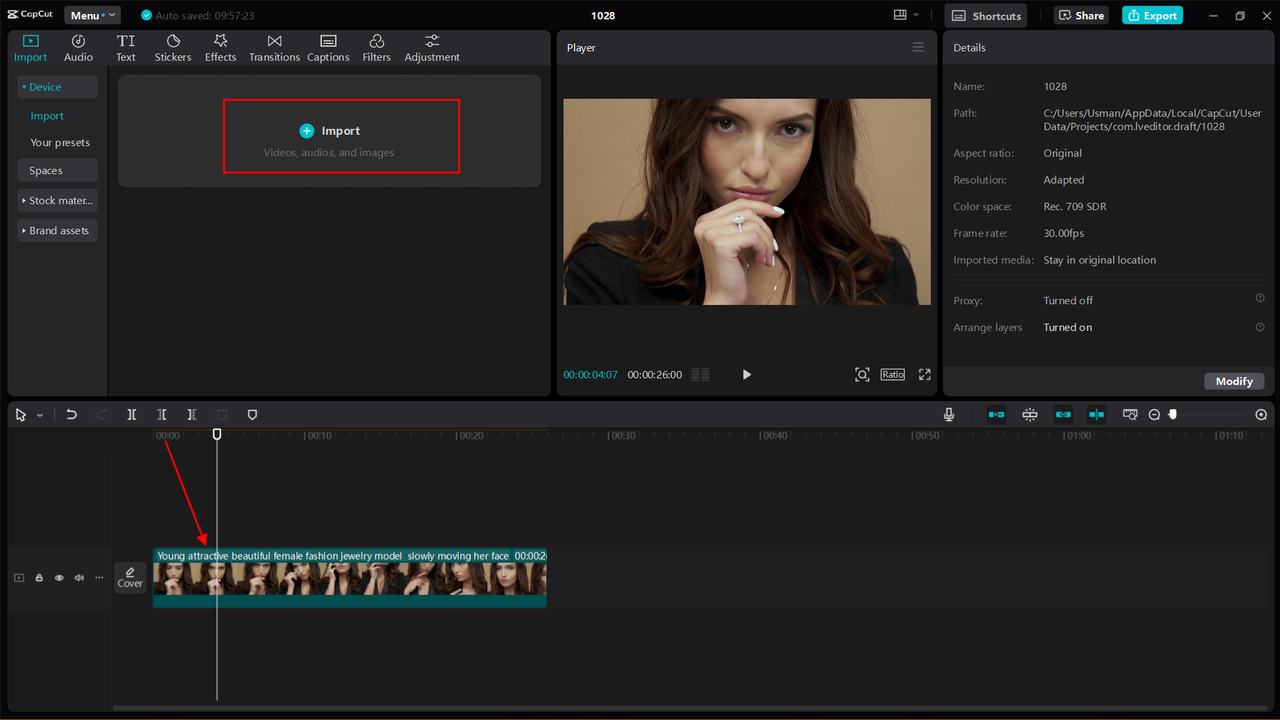Open the Menu dropdown in the title bar
Image resolution: width=1280 pixels, height=720 pixels.
pyautogui.click(x=92, y=15)
